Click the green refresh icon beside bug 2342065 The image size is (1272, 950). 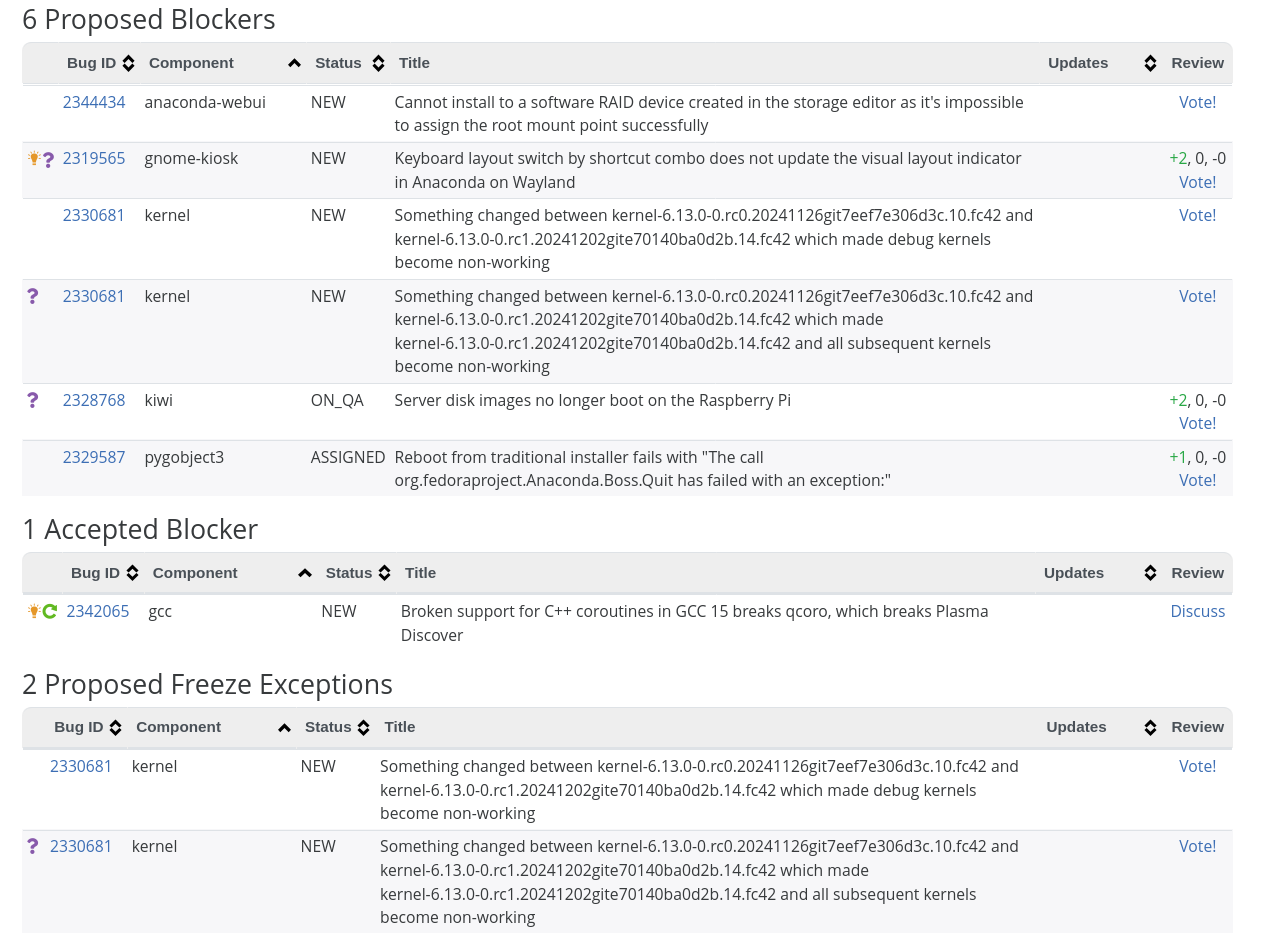(49, 611)
